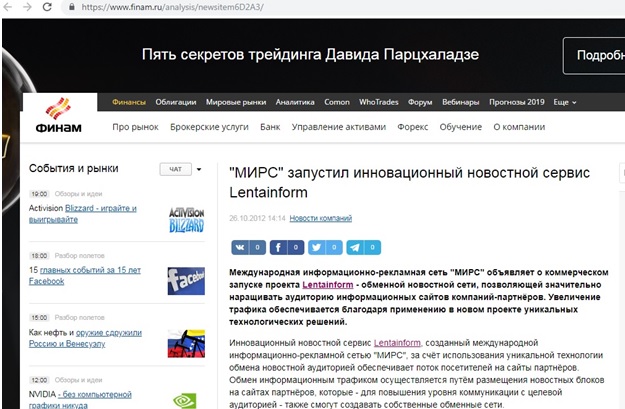Share article on Twitter
This screenshot has height=409, width=625.
(x=325, y=248)
